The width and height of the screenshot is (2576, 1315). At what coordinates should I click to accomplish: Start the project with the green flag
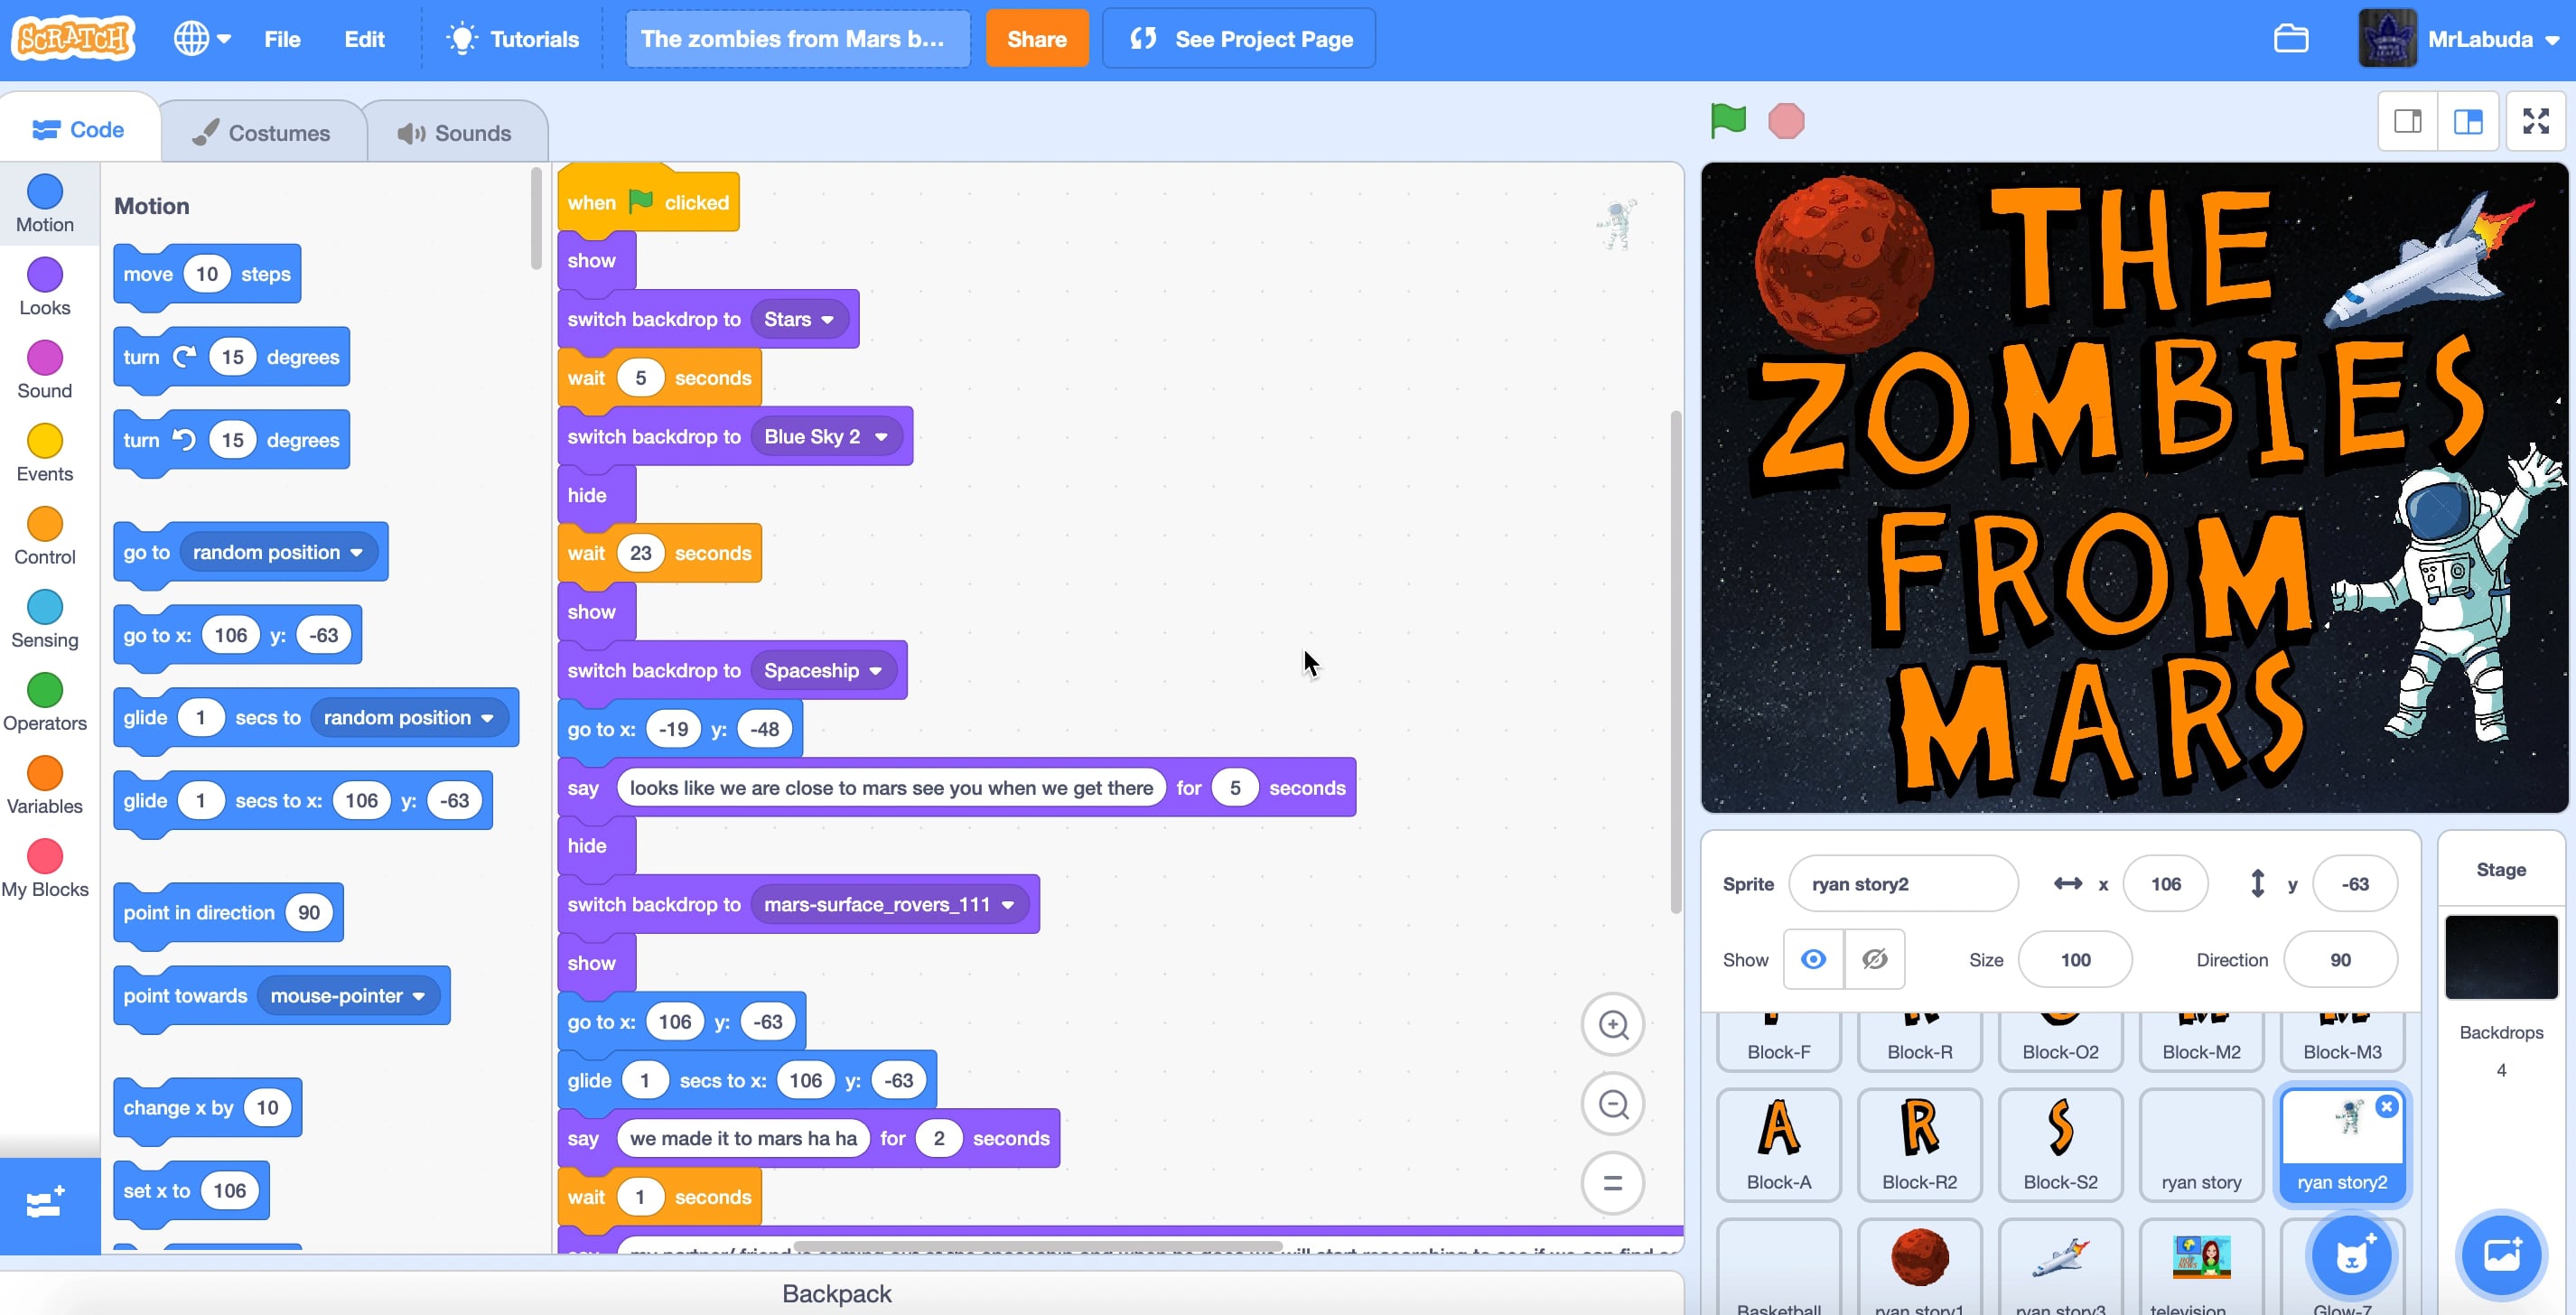pyautogui.click(x=1727, y=120)
